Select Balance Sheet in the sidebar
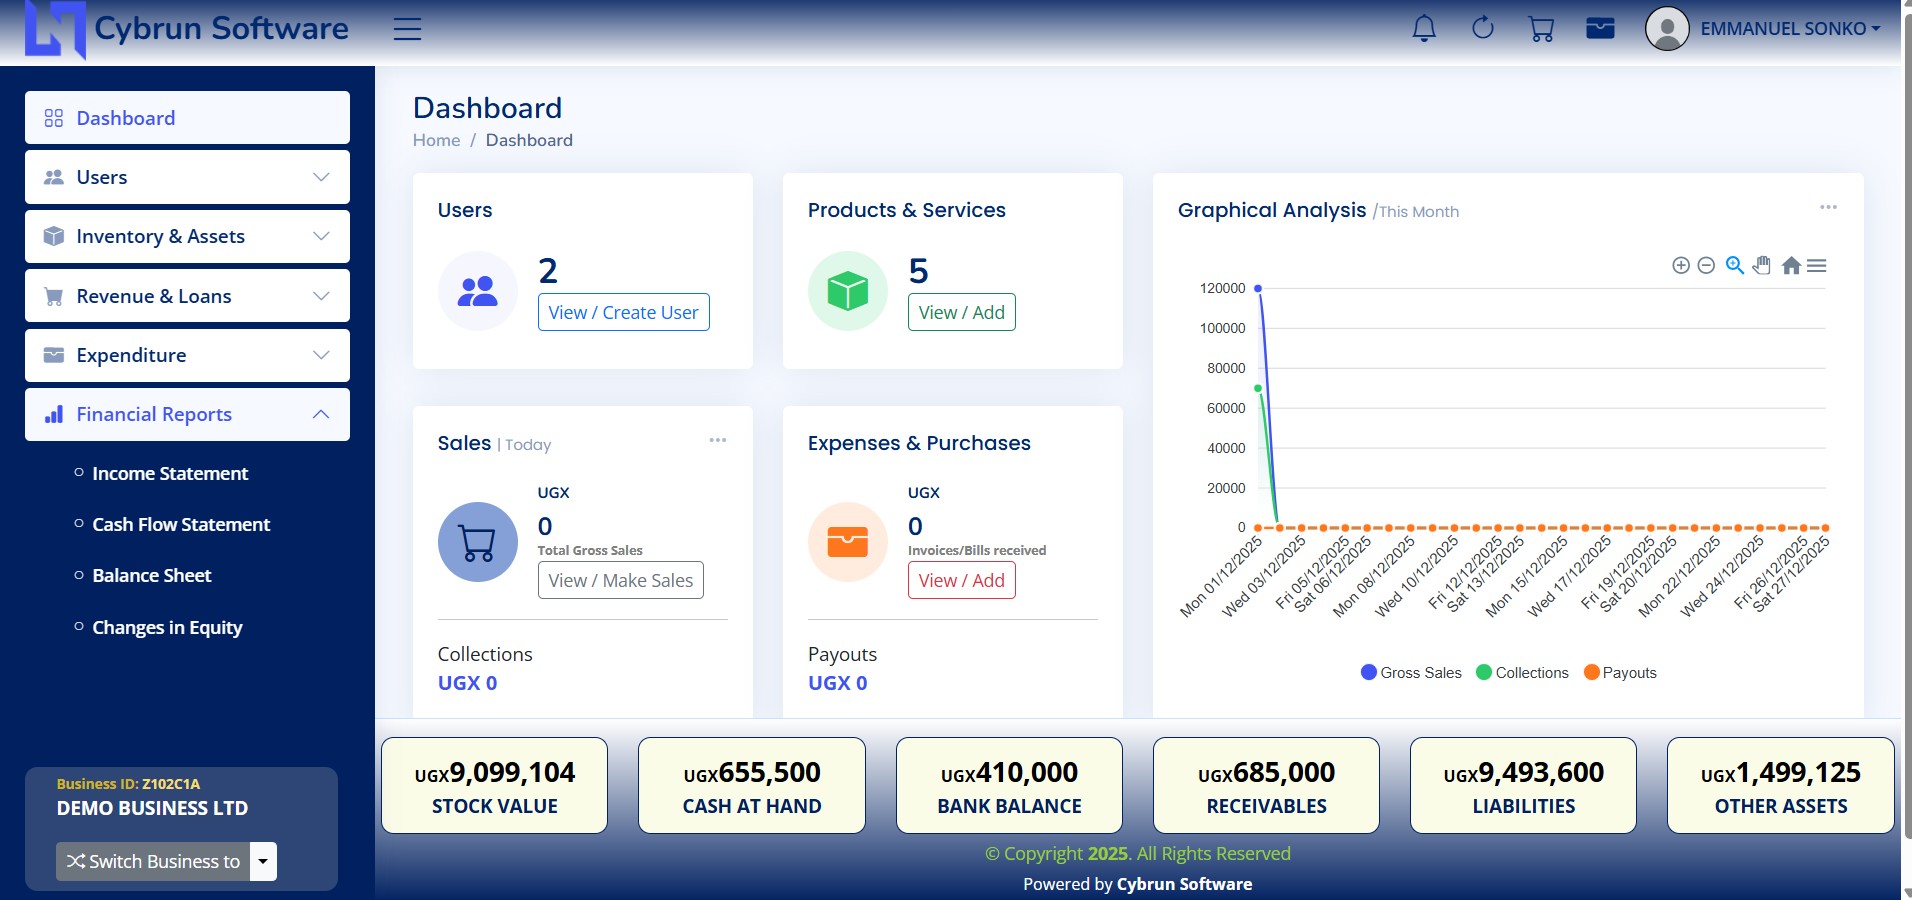 (151, 575)
